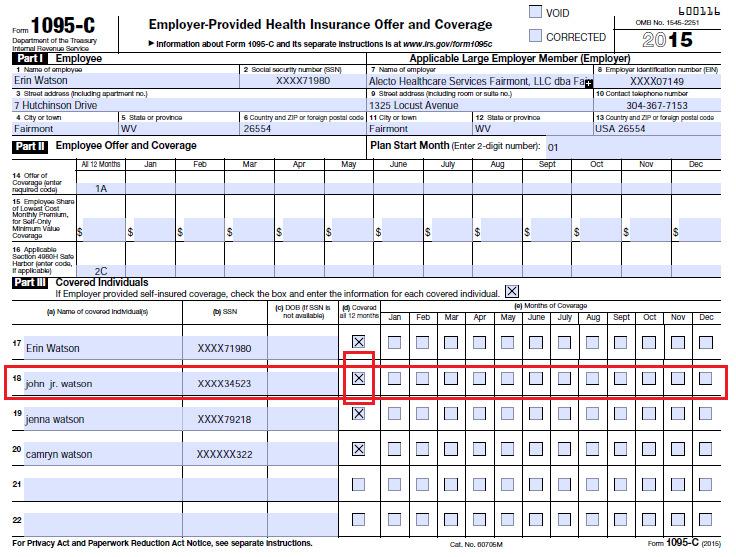Click covered individual name camryn watson
736x557 pixels.
coord(103,454)
